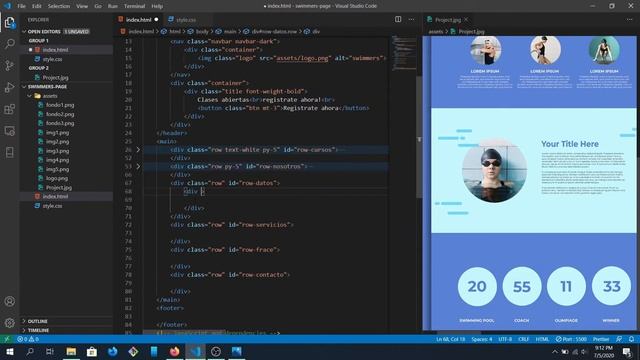Click the main breadcrumb item
The height and width of the screenshot is (360, 640).
coord(230,31)
